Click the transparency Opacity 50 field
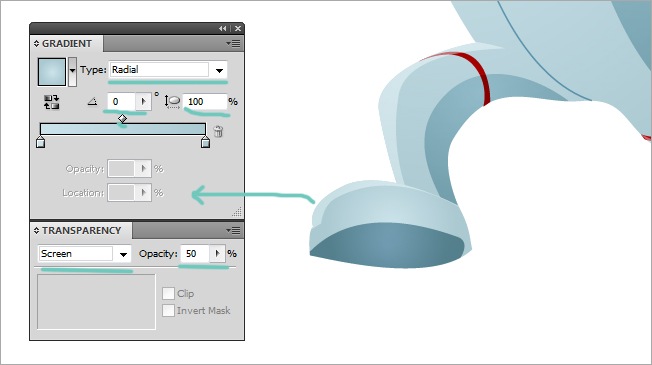This screenshot has height=365, width=652. [195, 254]
